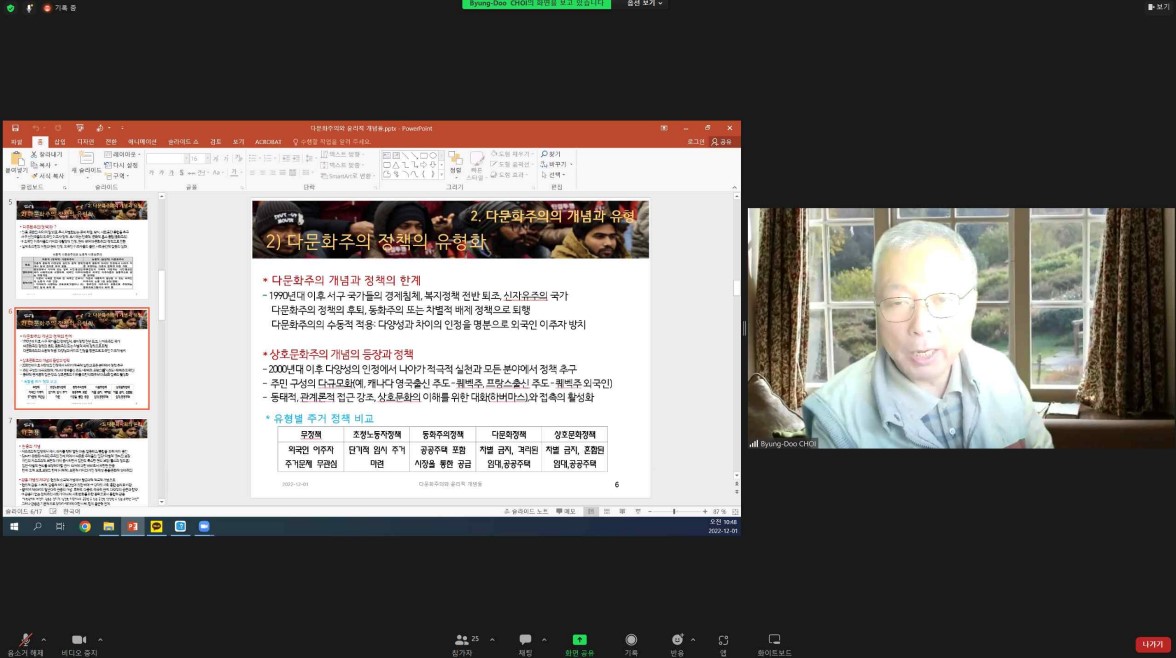1176x658 pixels.
Task: Open audio options arrow beside microphone
Action: [44, 640]
